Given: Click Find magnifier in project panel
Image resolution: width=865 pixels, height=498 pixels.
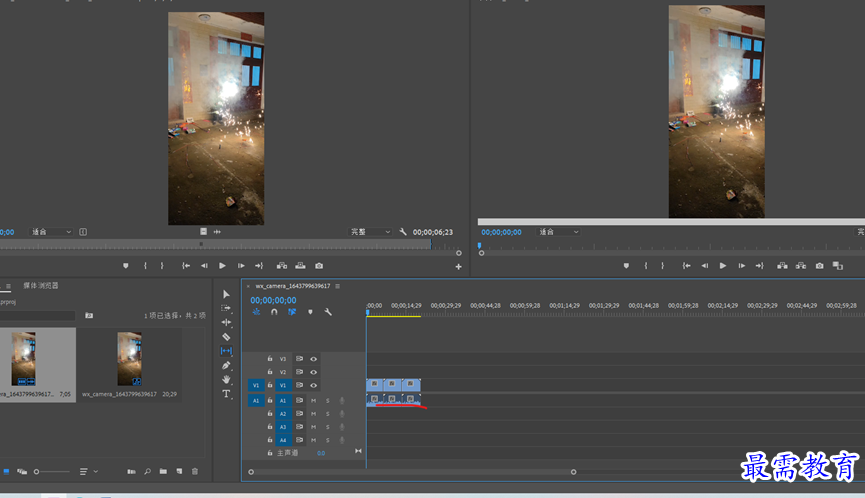Looking at the screenshot, I should pos(147,472).
